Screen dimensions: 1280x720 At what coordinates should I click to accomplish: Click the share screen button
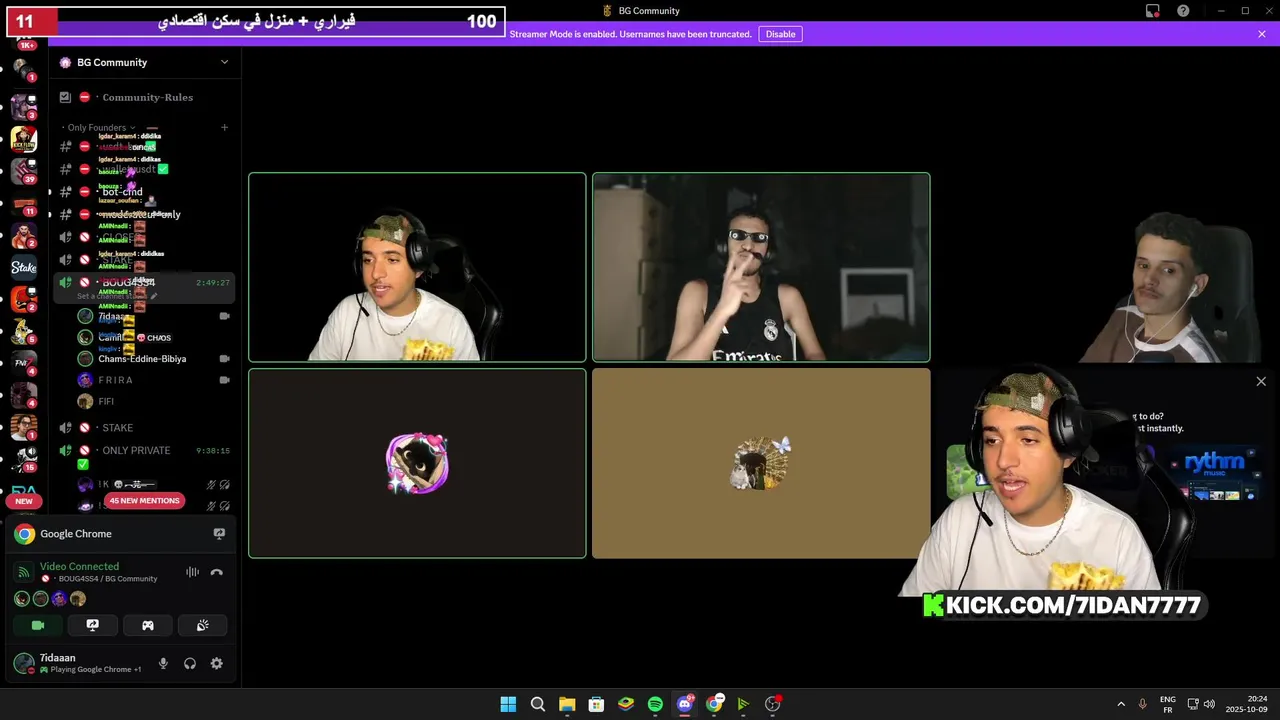(x=92, y=625)
